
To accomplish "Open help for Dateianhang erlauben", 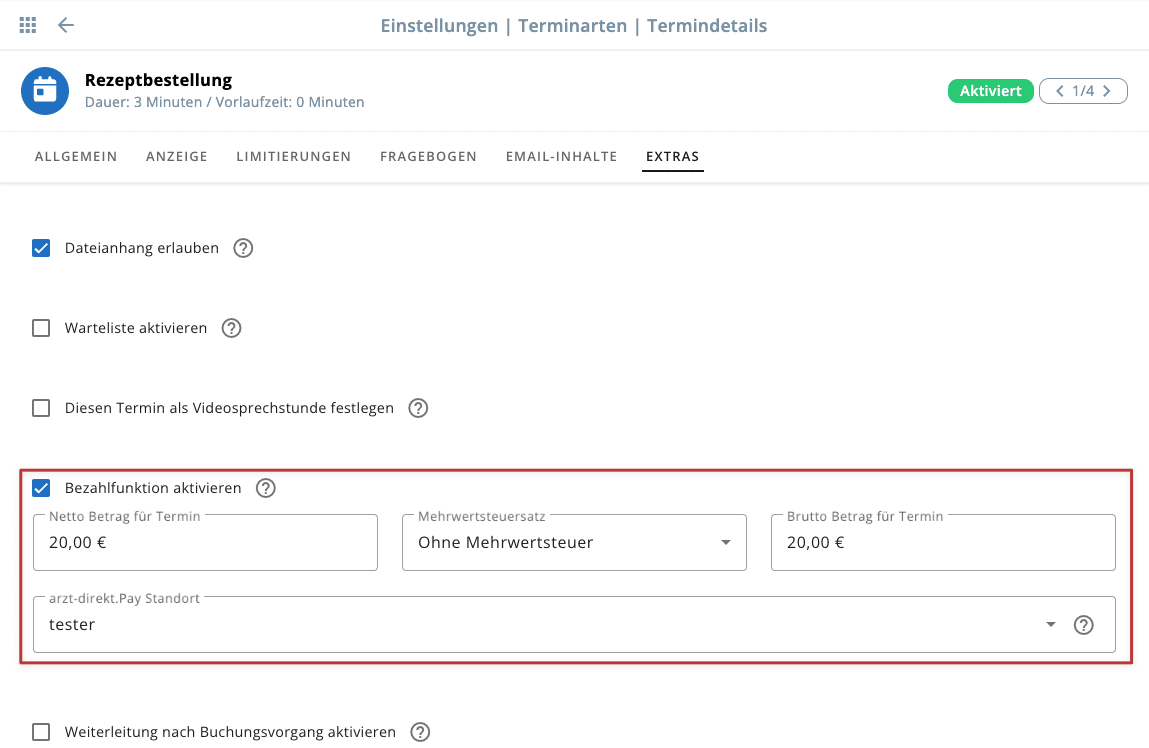I will click(x=243, y=248).
